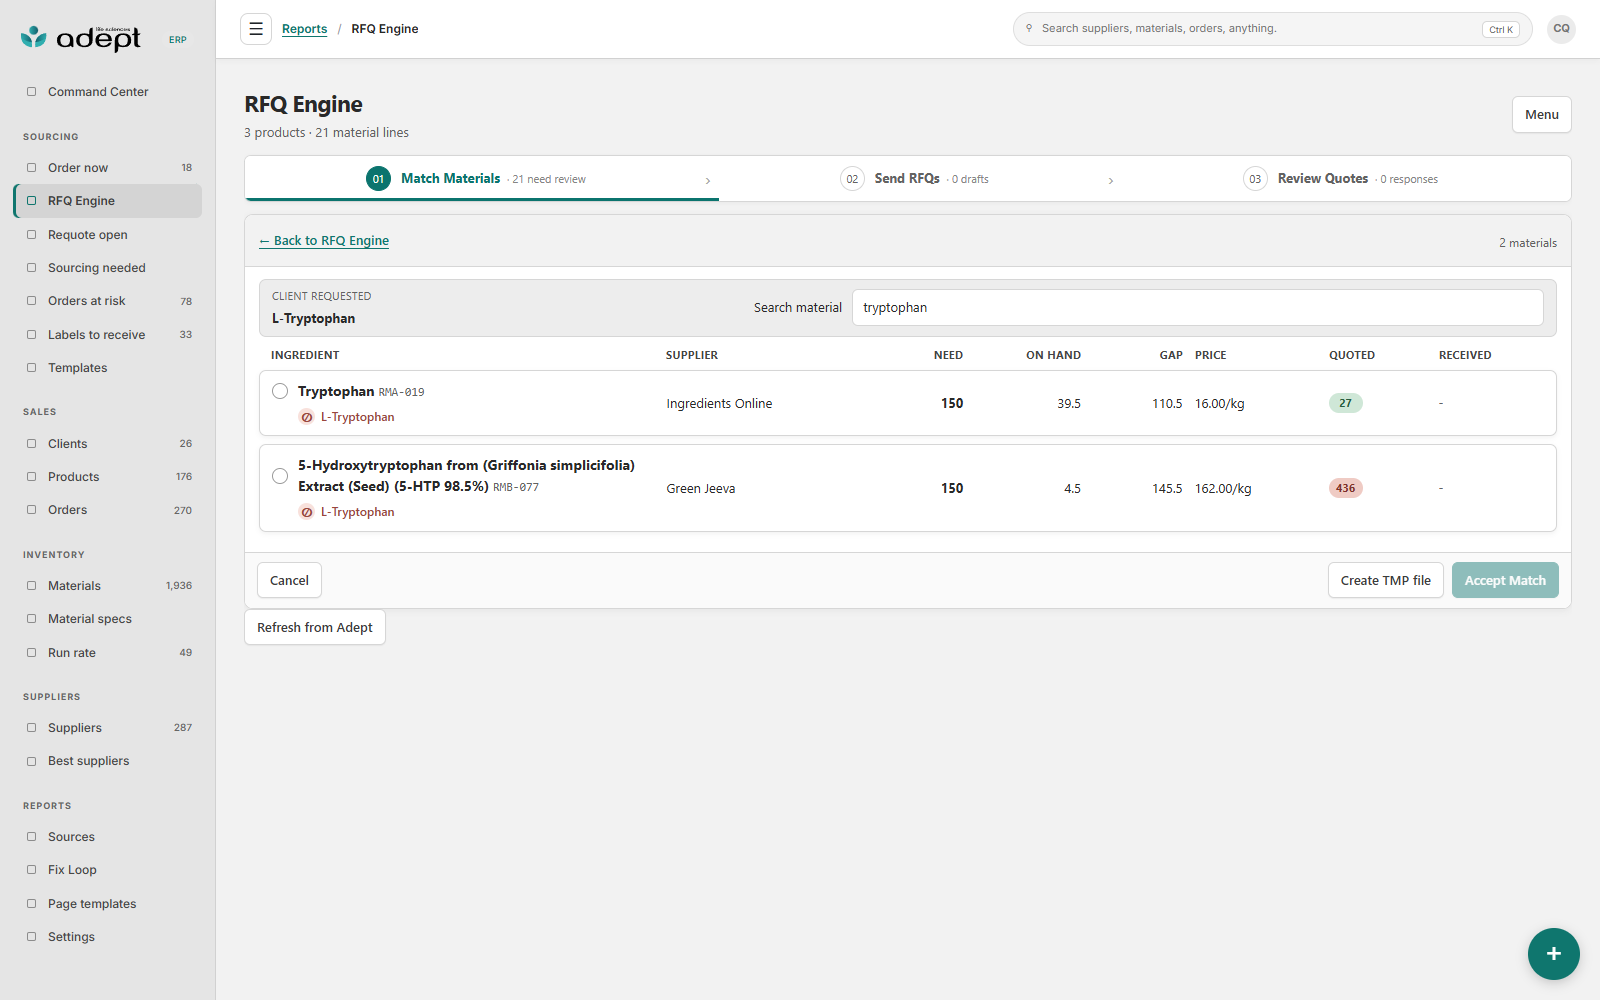This screenshot has width=1600, height=1000.
Task: Open RFQ Engine in the sidebar
Action: 108,201
